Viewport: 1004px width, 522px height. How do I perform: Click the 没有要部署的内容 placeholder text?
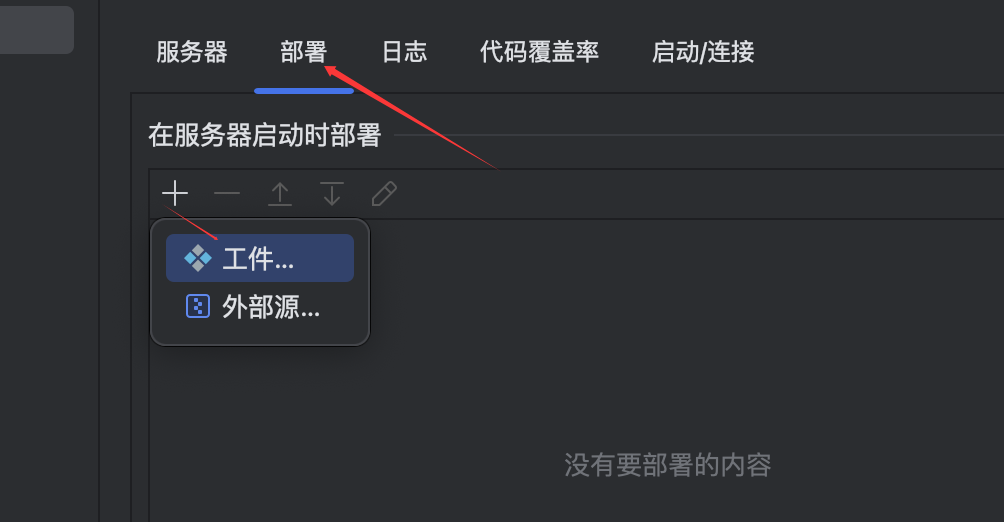(x=668, y=465)
